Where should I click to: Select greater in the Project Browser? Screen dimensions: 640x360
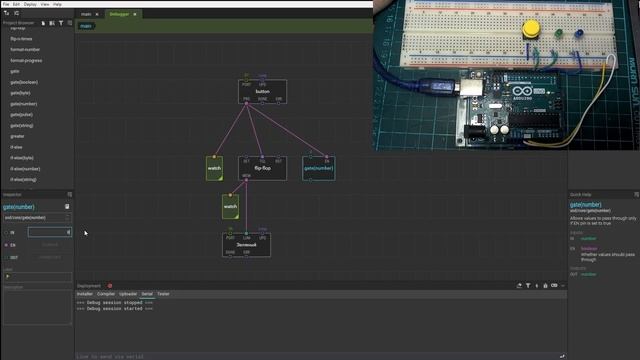coord(17,136)
